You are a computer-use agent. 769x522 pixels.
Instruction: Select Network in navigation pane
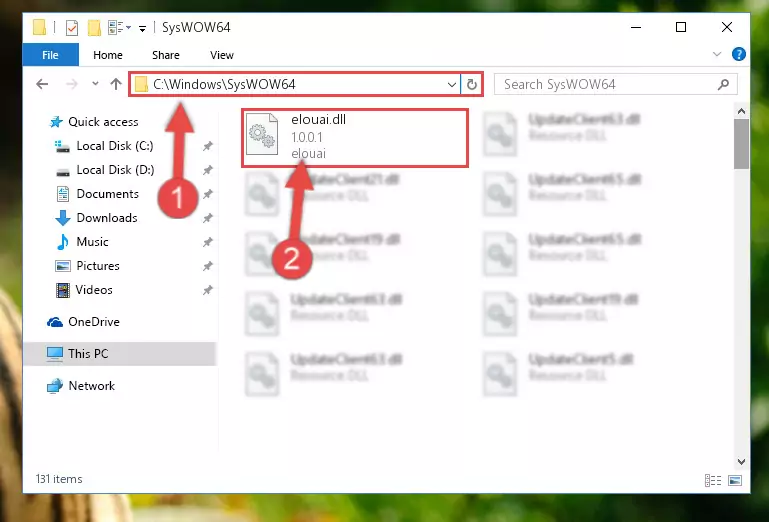[91, 386]
